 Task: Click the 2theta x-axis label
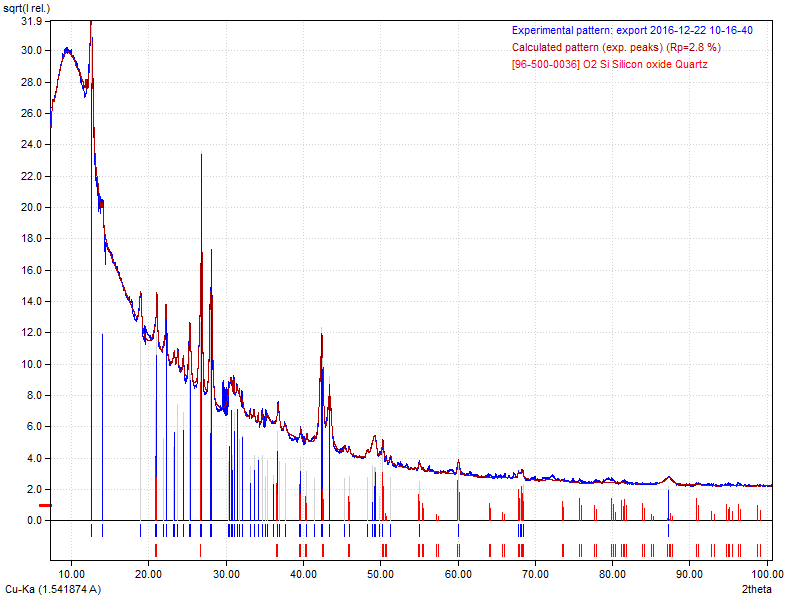coord(756,589)
